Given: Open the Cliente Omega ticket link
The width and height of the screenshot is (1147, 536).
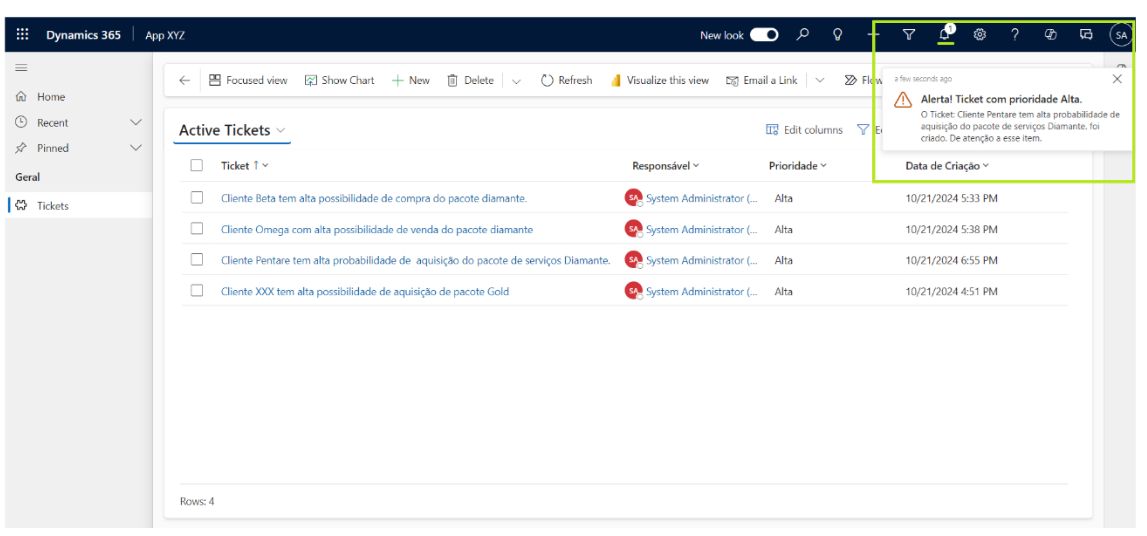Looking at the screenshot, I should click(x=376, y=230).
